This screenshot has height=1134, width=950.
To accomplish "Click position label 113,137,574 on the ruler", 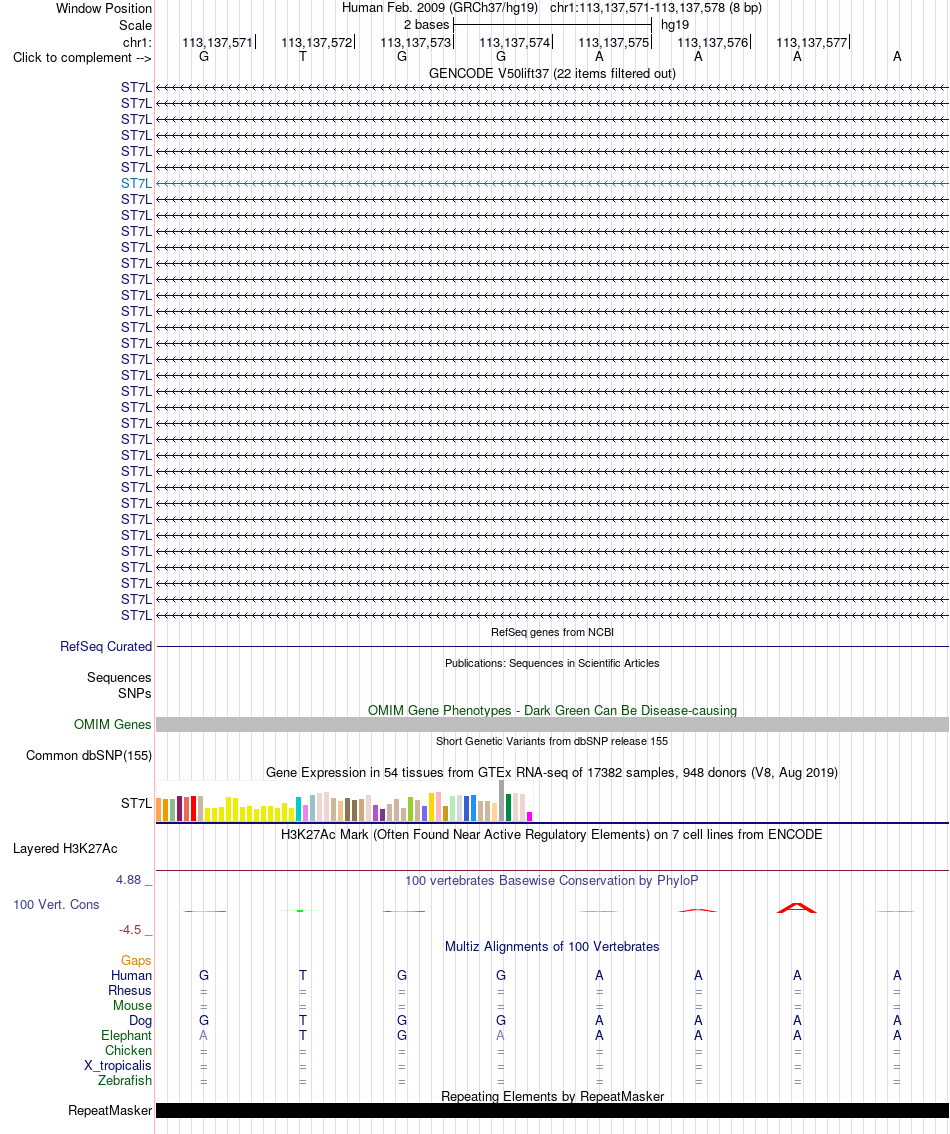I will point(514,43).
